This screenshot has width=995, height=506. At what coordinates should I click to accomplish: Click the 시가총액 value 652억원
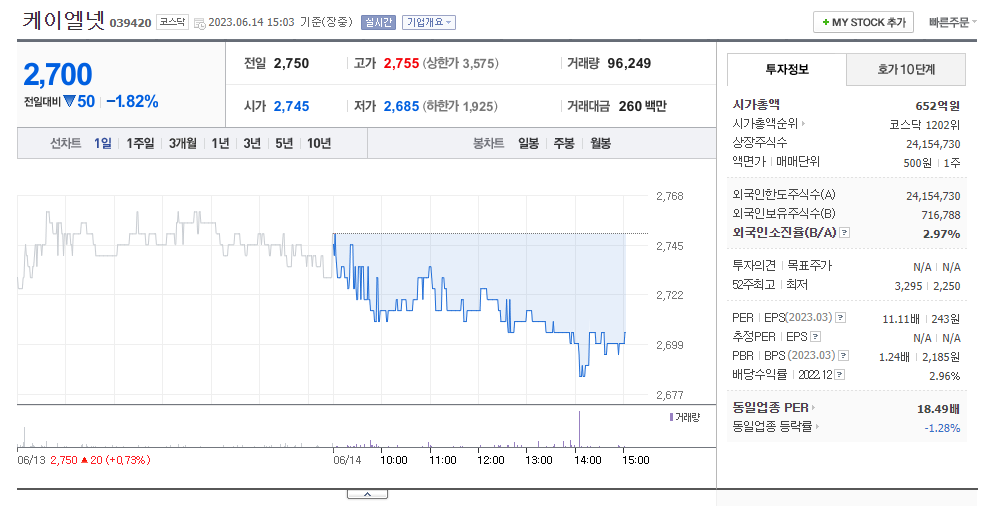938,106
